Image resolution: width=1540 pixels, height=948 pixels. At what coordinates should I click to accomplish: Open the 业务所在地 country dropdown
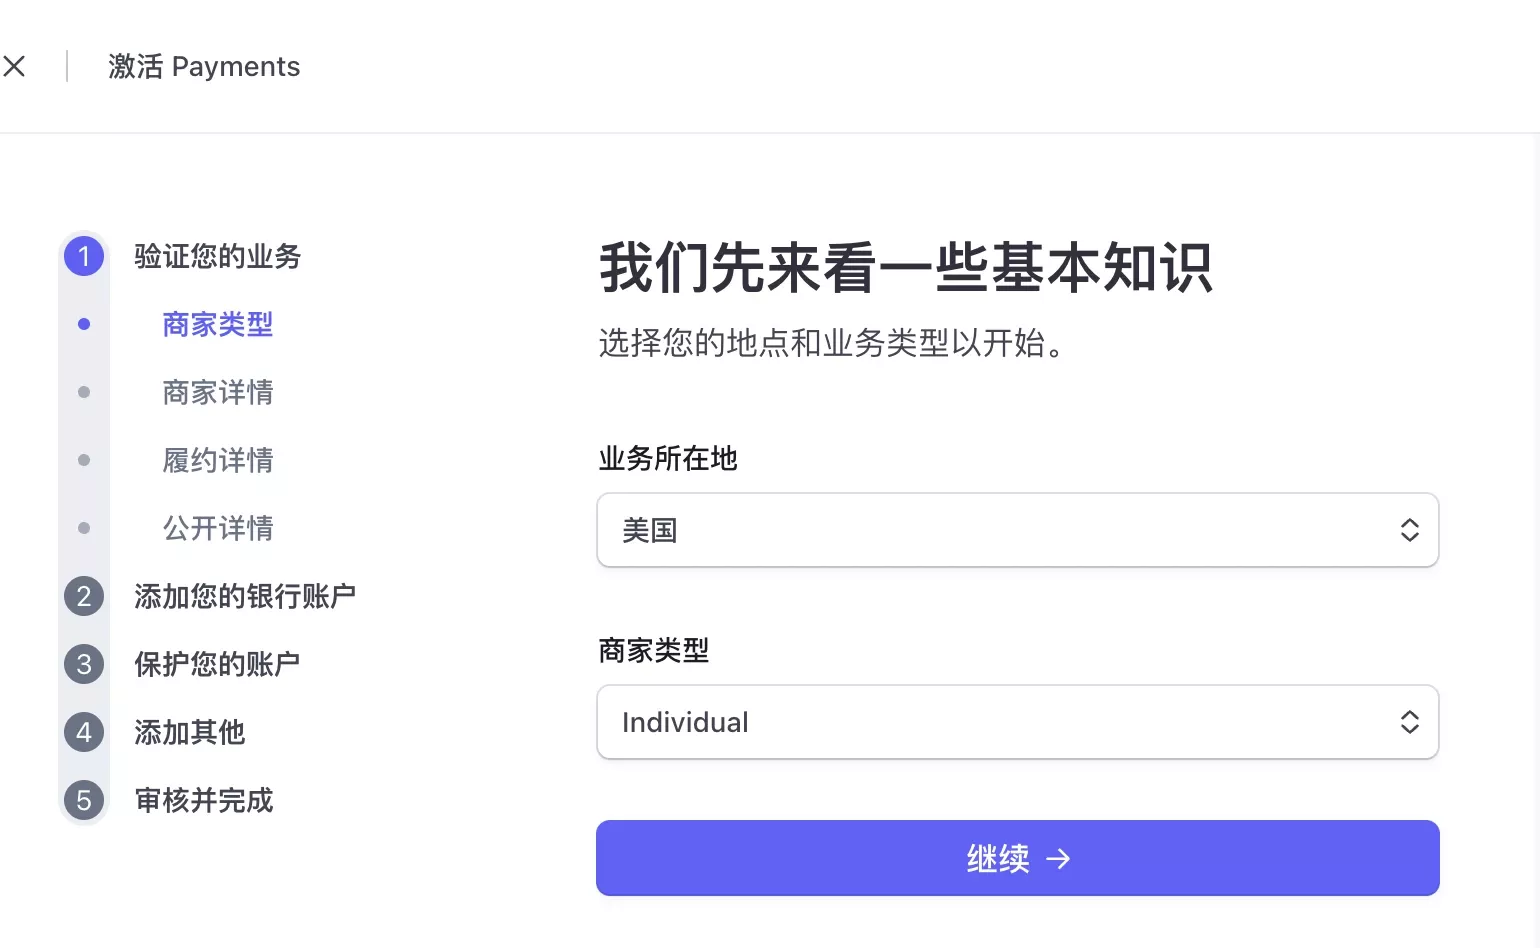tap(1018, 530)
